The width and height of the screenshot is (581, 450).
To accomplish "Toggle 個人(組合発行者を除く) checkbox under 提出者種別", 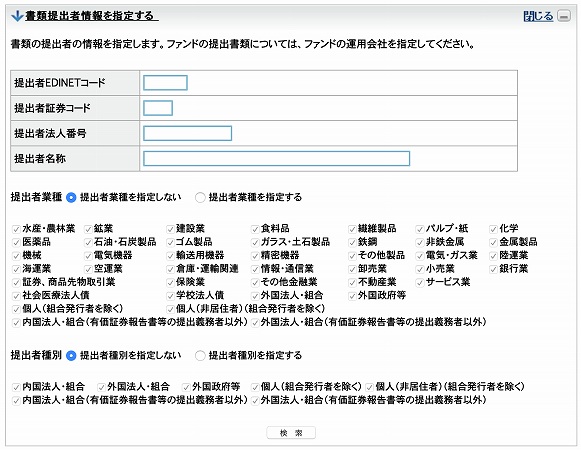I will (x=255, y=387).
